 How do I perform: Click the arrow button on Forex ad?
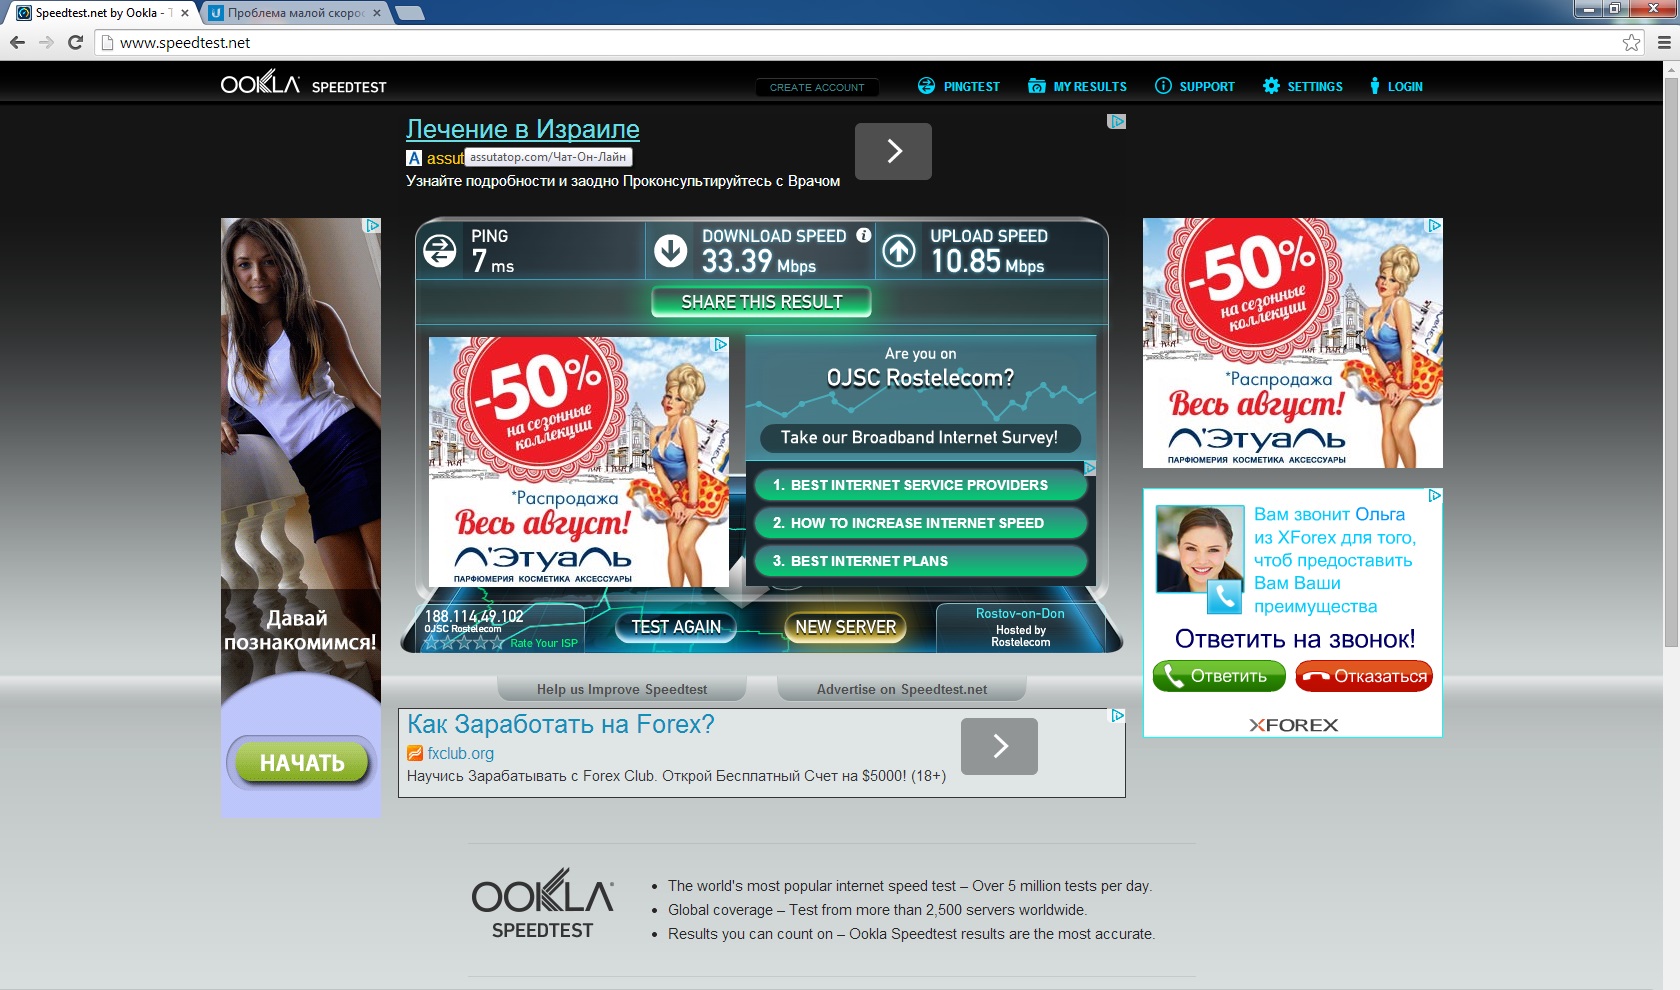(x=999, y=746)
